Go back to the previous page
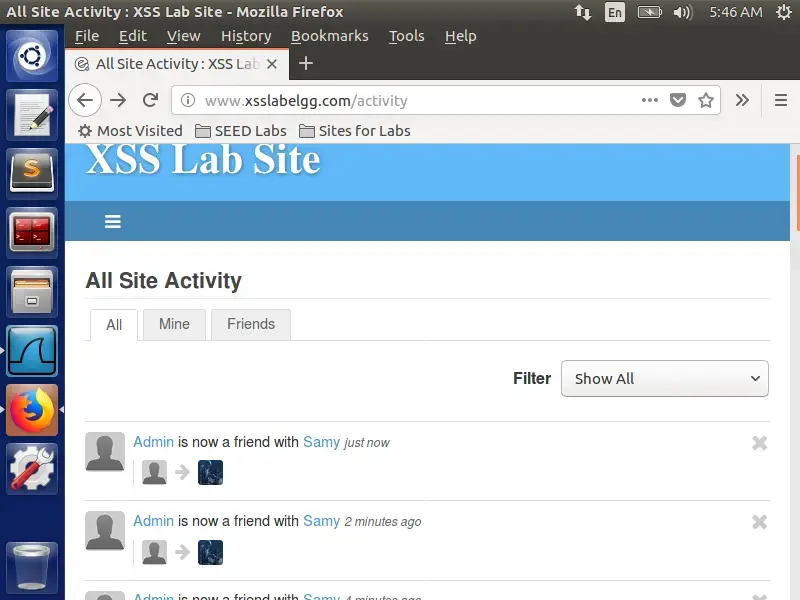The image size is (800, 600). point(85,100)
